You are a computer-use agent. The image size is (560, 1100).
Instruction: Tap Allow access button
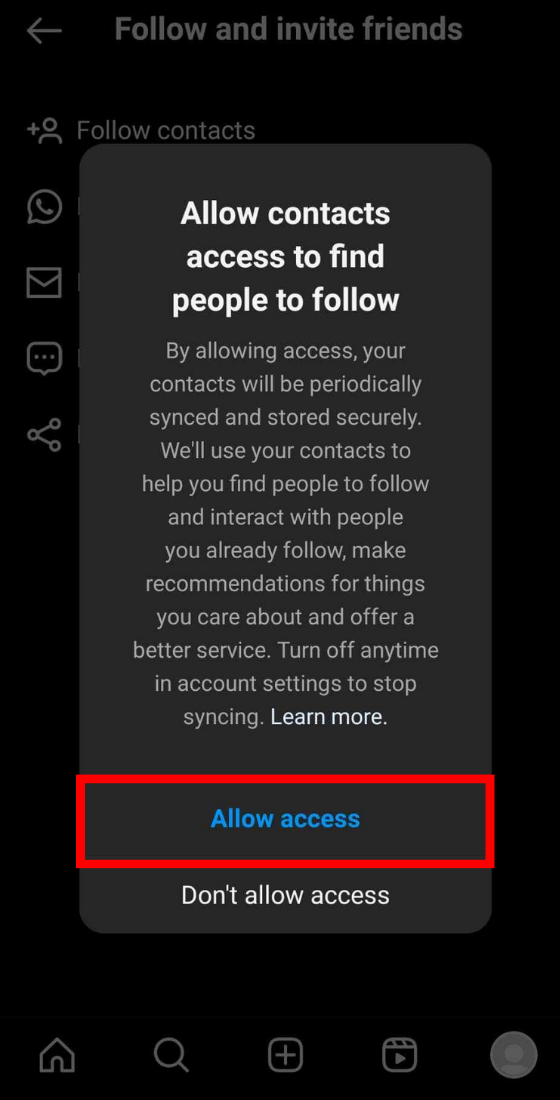coord(285,819)
